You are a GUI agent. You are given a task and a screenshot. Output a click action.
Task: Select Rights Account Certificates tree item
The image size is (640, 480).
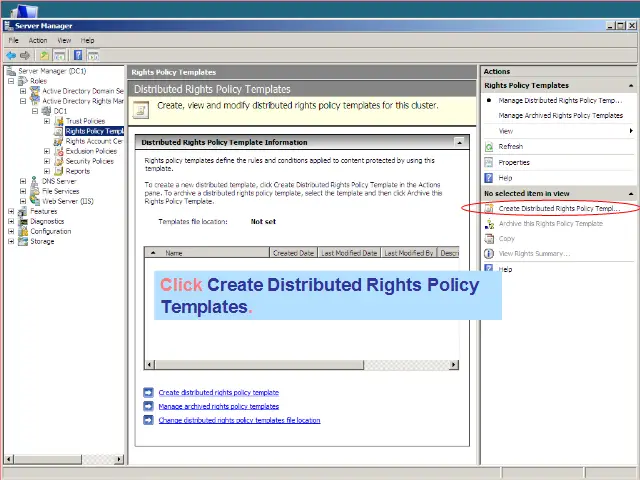click(x=94, y=141)
